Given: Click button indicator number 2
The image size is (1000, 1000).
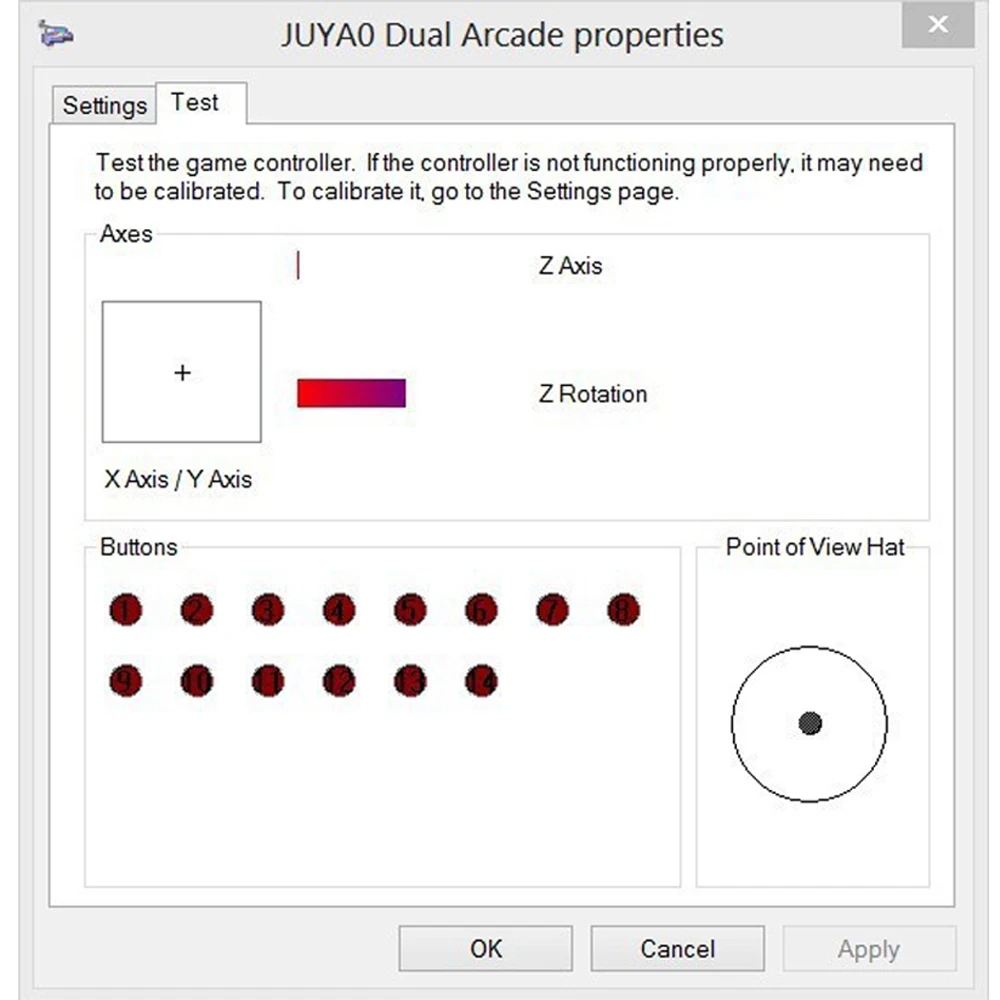Looking at the screenshot, I should pos(197,610).
